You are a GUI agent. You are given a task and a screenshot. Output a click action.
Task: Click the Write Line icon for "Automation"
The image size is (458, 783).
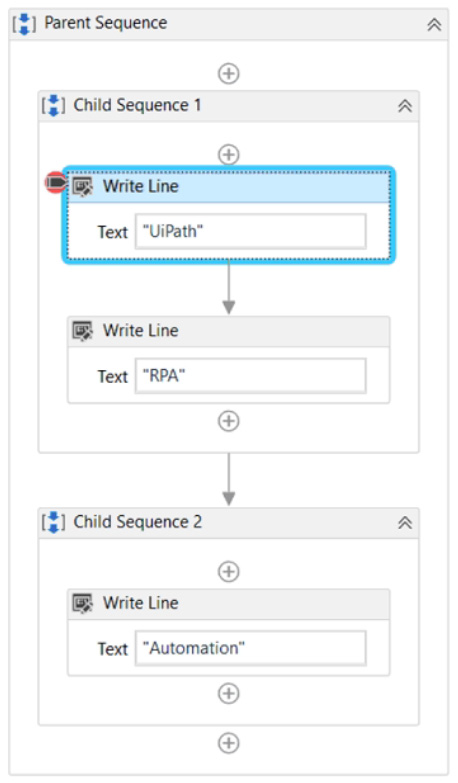coord(82,603)
